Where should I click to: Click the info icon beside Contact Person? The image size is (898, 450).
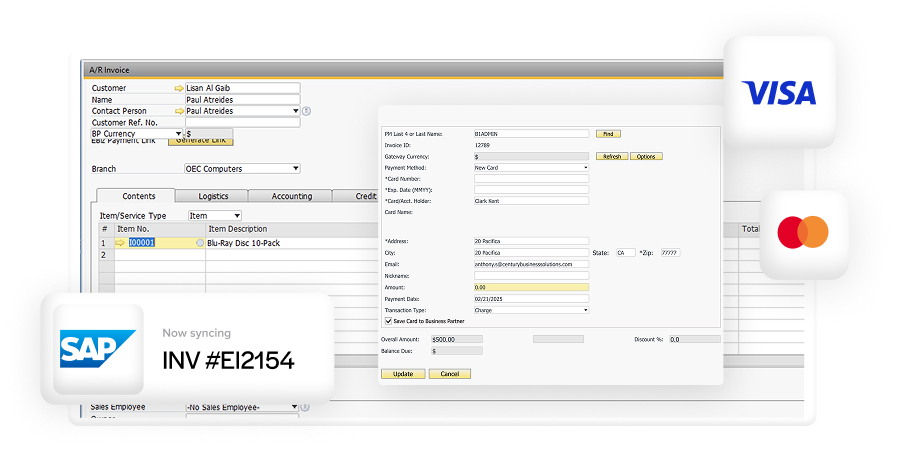tap(306, 111)
